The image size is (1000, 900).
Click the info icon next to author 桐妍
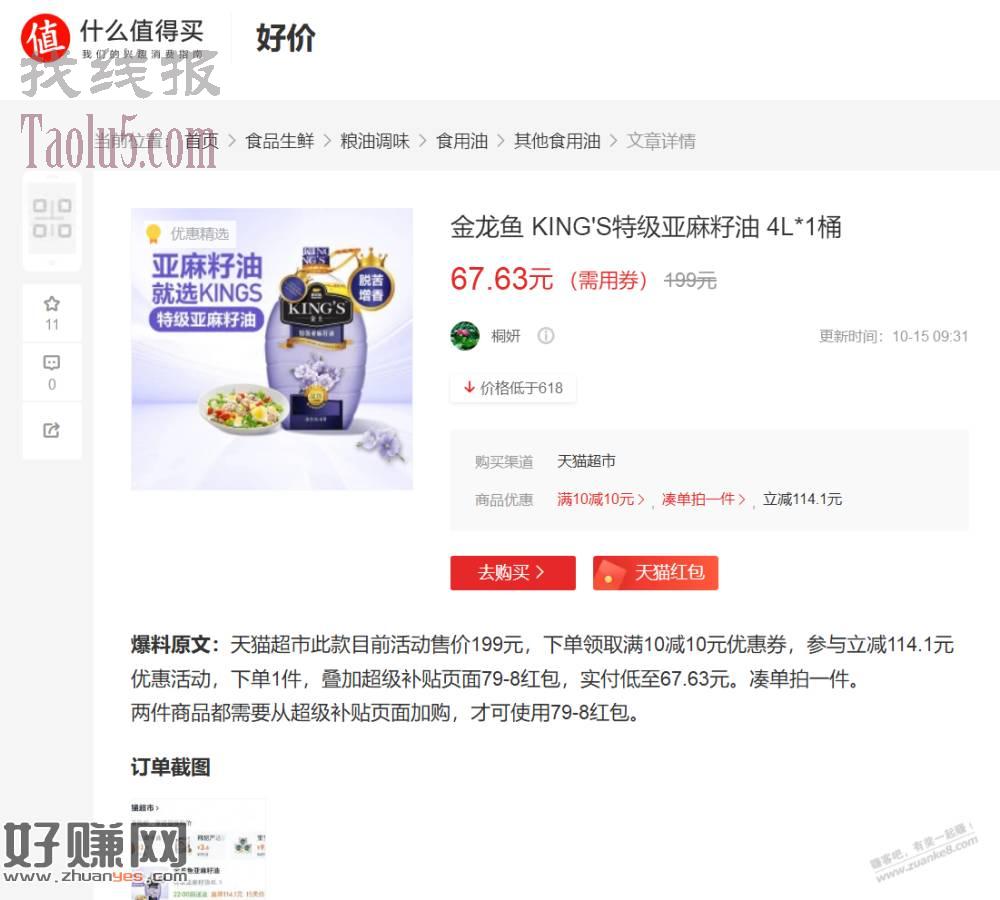pos(546,336)
